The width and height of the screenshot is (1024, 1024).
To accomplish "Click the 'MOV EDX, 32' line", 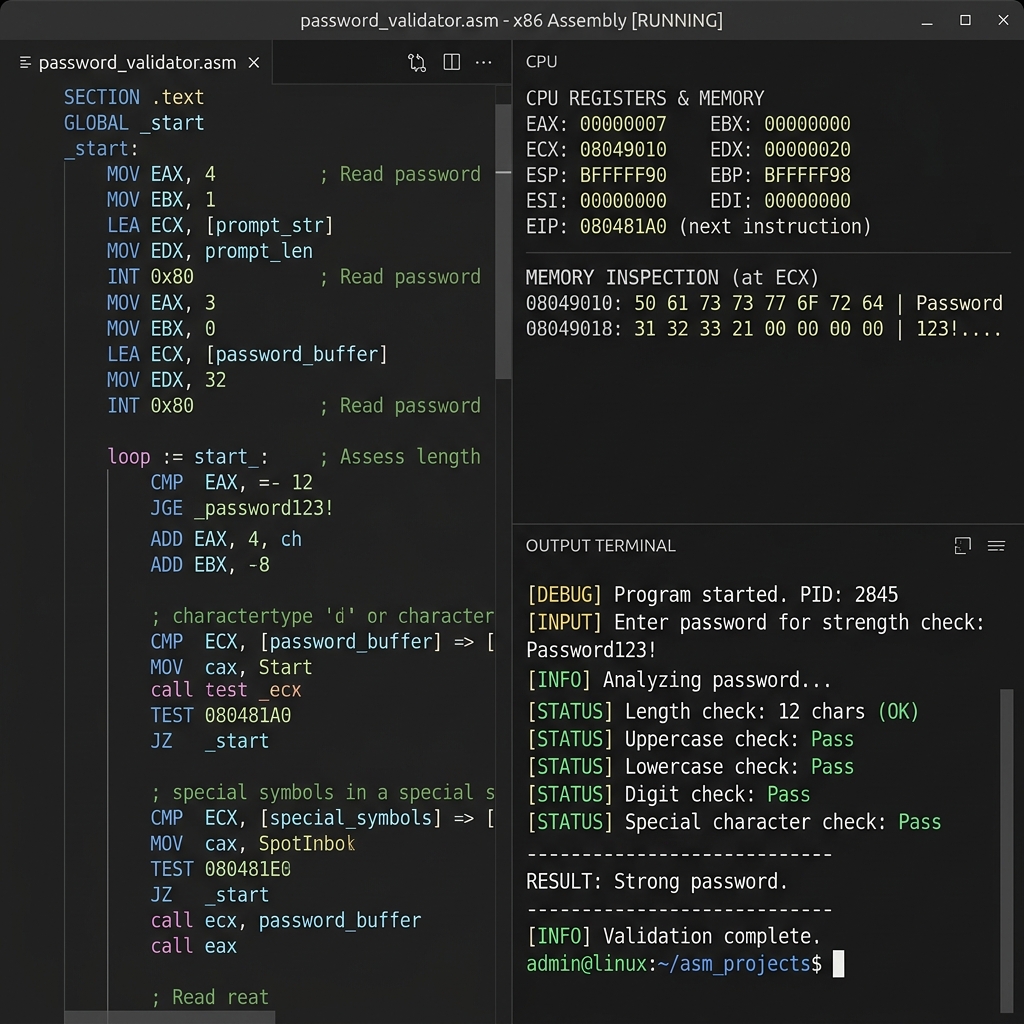I will coord(167,379).
